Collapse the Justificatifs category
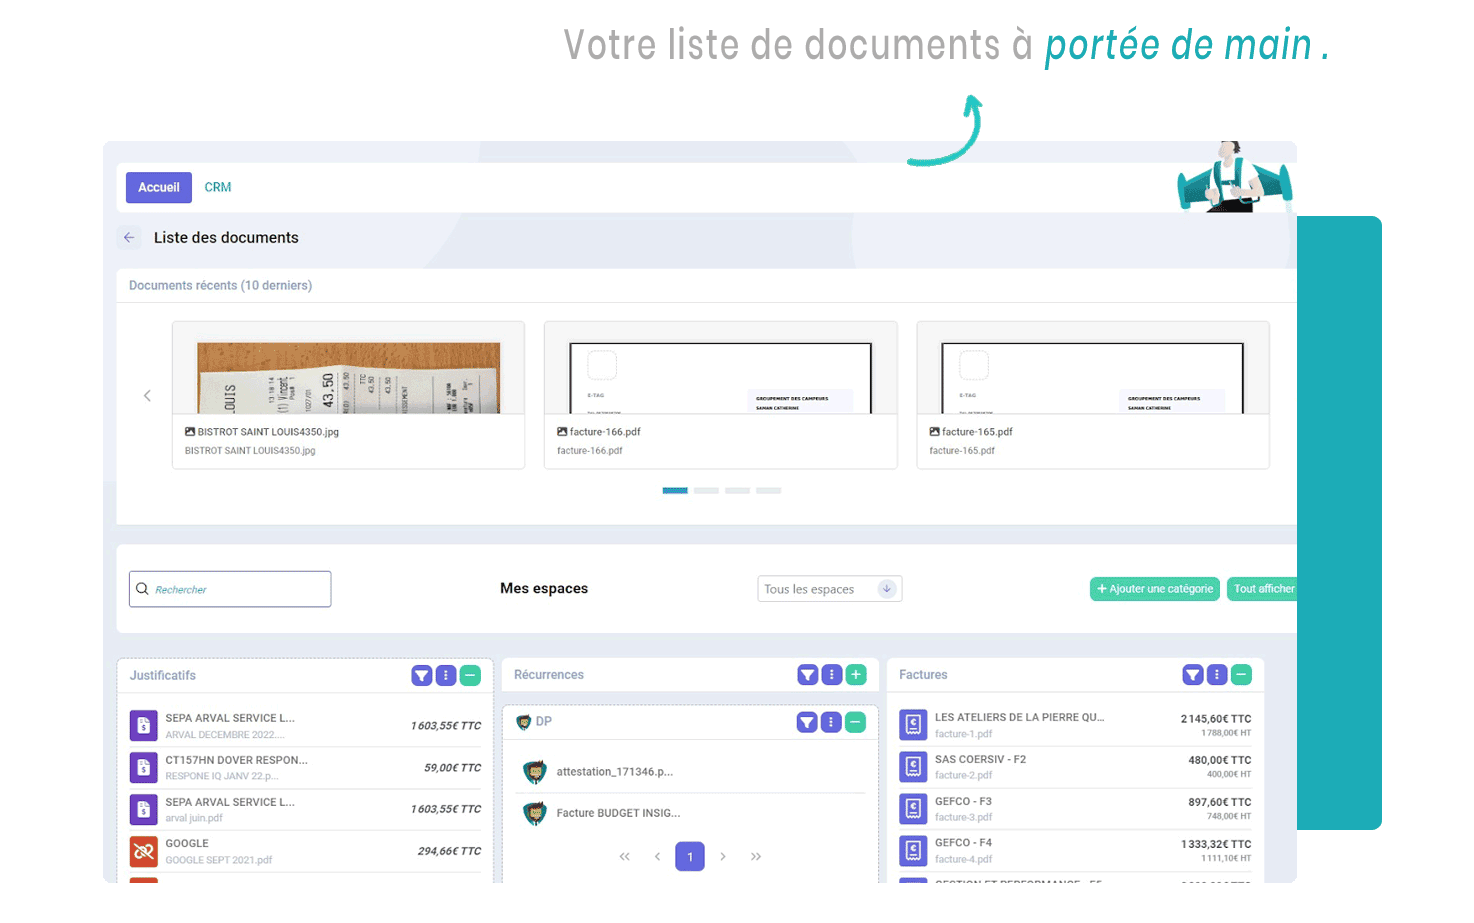Image resolution: width=1474 pixels, height=923 pixels. [470, 676]
